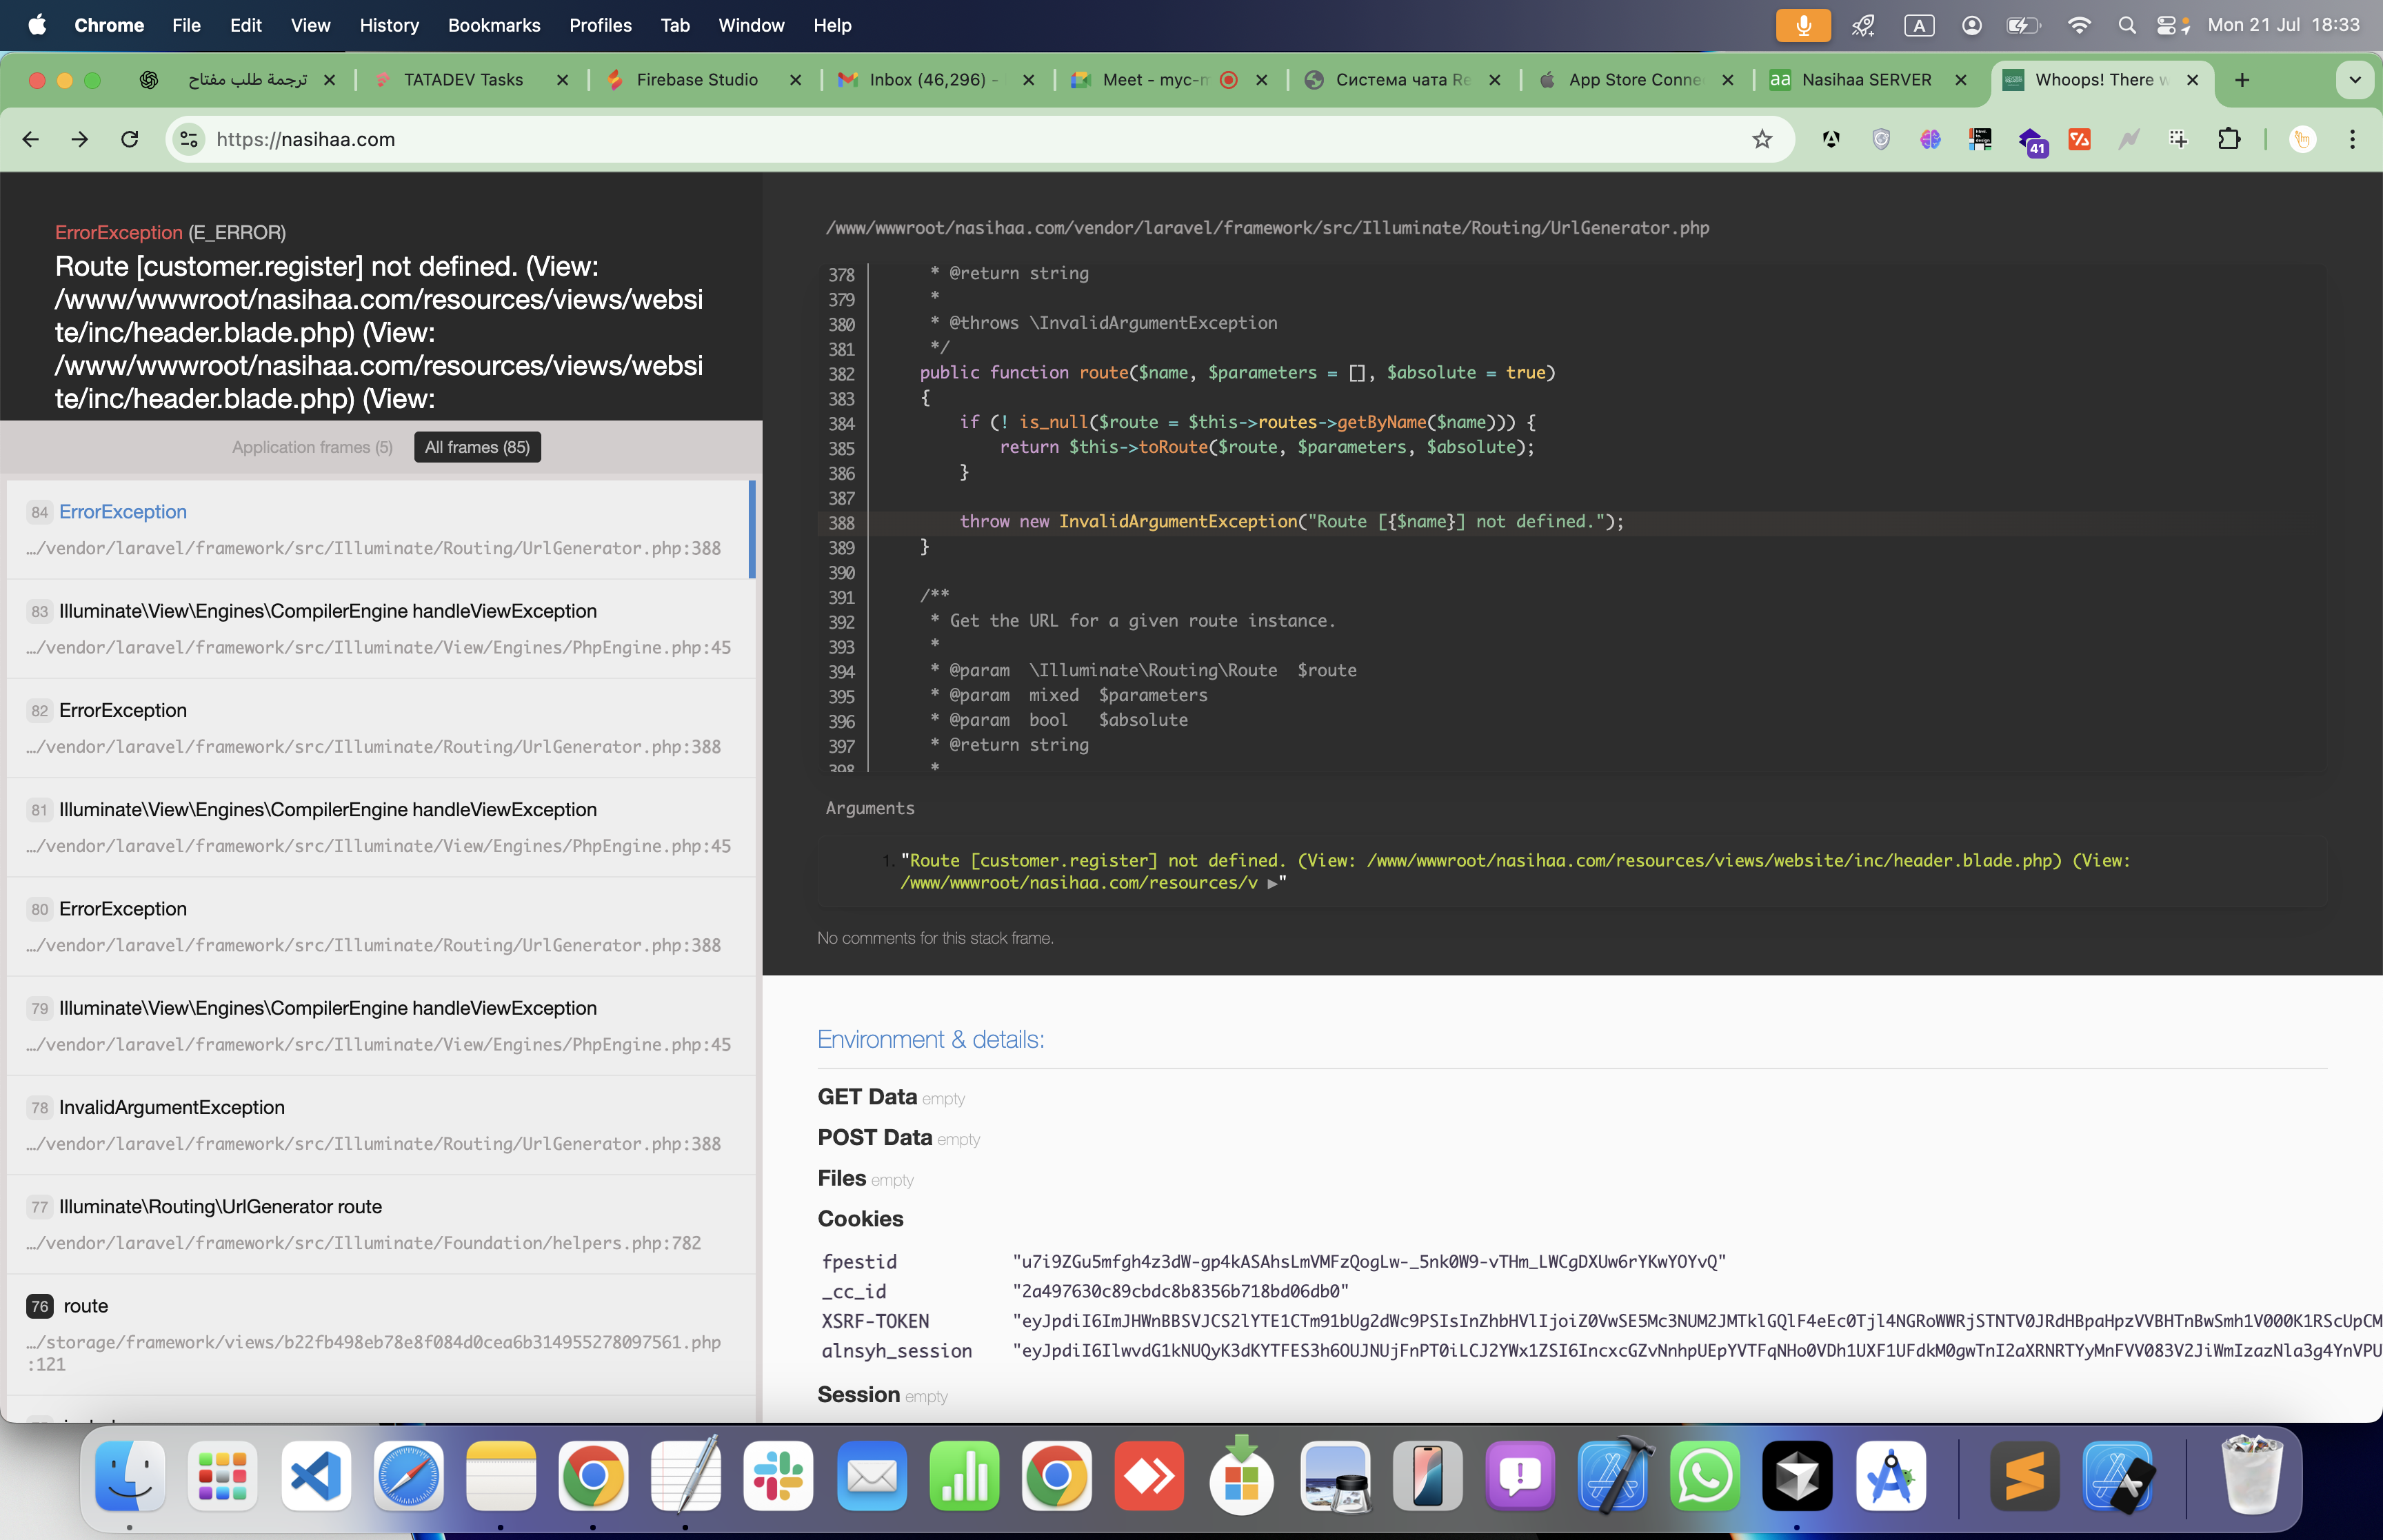The width and height of the screenshot is (2383, 1540).
Task: Open the History menu
Action: tap(389, 25)
